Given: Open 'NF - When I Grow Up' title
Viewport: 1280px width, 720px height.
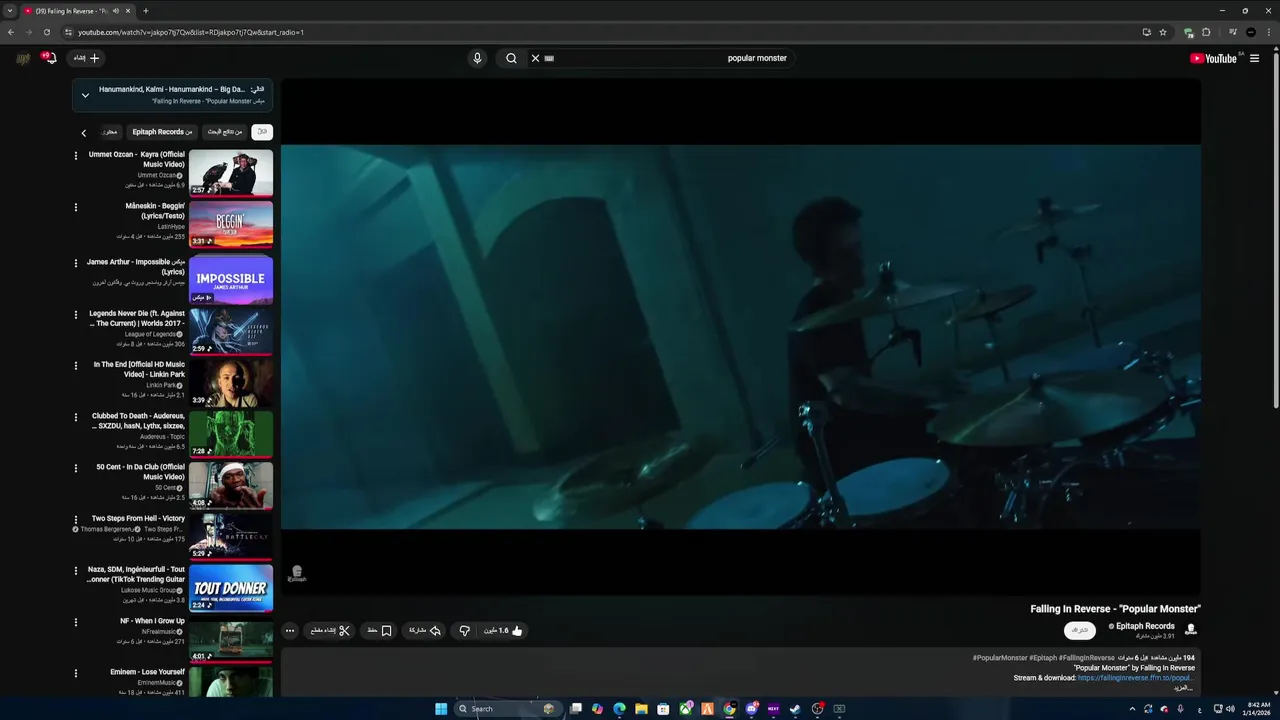Looking at the screenshot, I should pos(153,621).
